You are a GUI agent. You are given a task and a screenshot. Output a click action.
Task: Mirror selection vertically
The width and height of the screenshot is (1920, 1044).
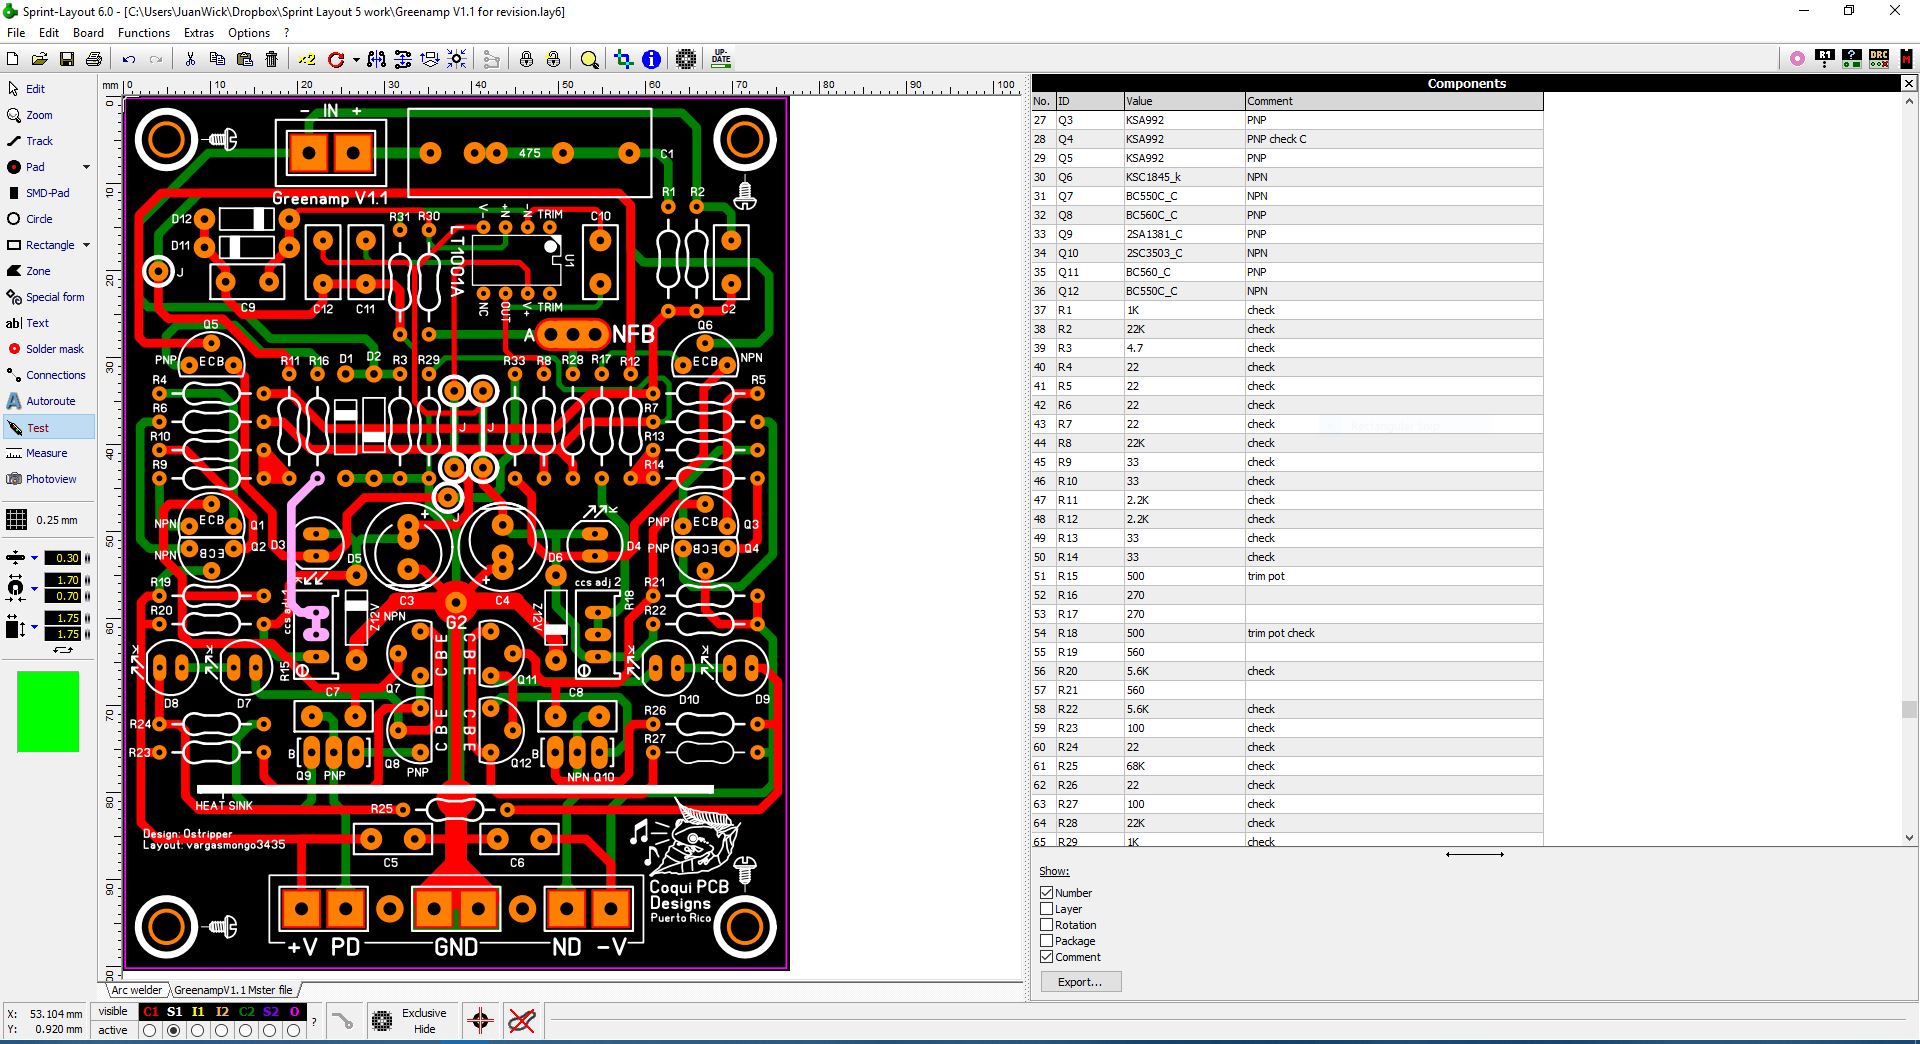[403, 59]
